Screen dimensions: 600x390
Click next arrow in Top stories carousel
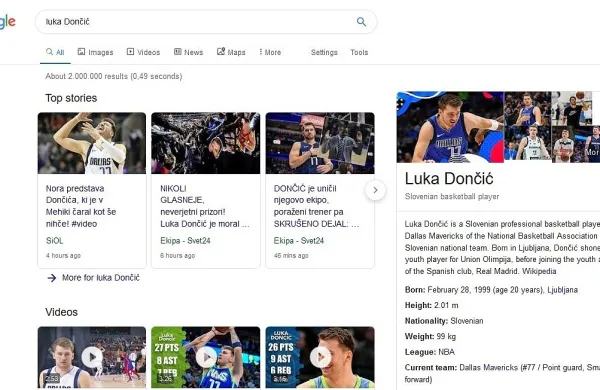tap(375, 190)
